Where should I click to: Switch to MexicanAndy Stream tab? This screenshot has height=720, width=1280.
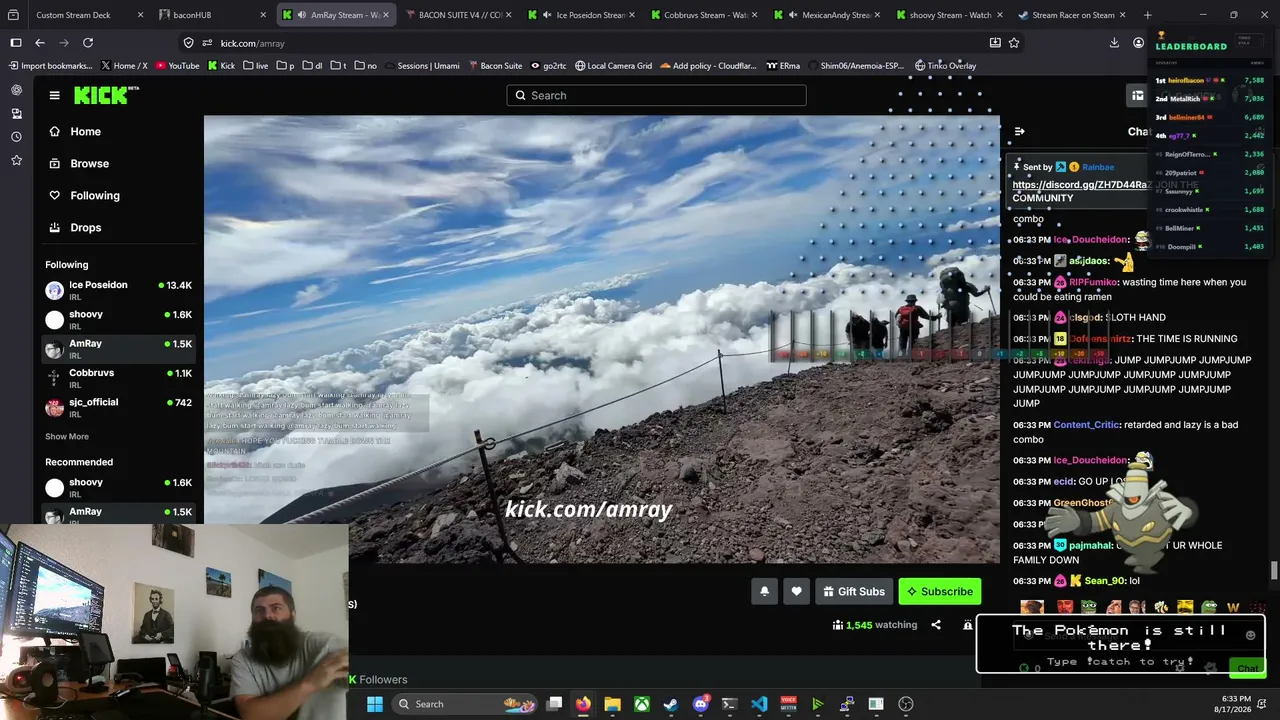pos(826,15)
